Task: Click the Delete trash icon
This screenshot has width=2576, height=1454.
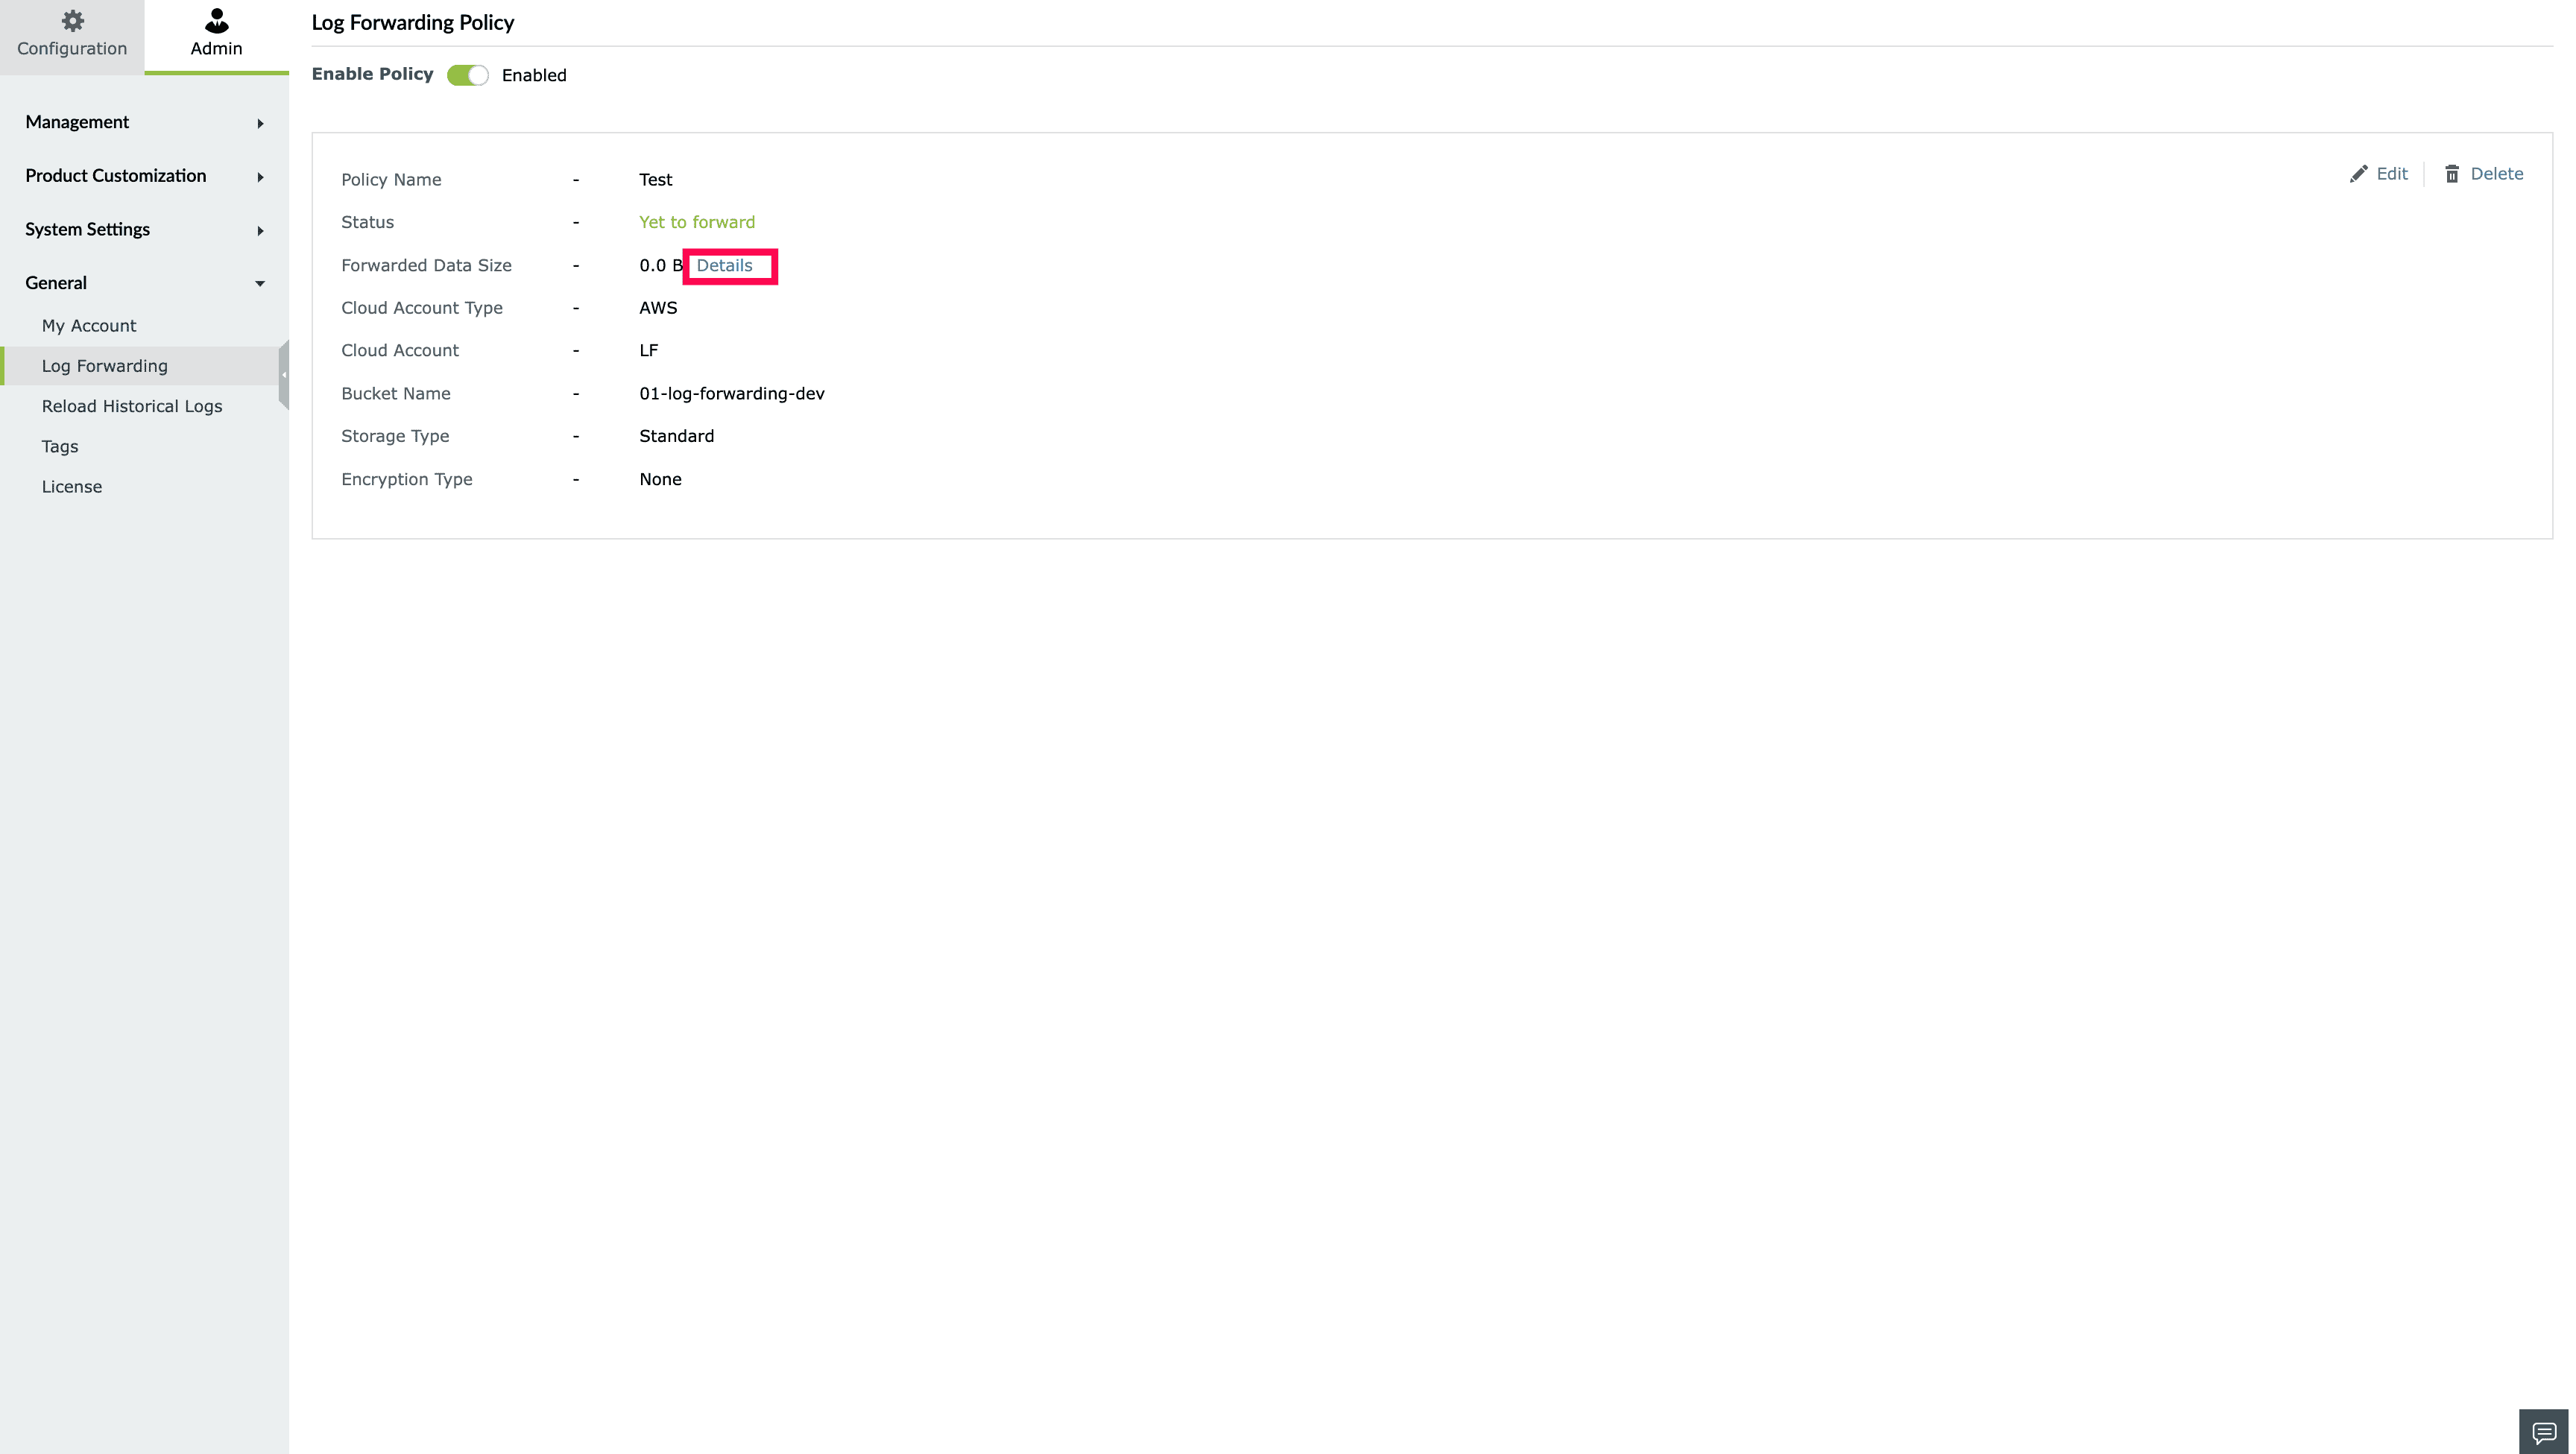Action: pyautogui.click(x=2452, y=174)
